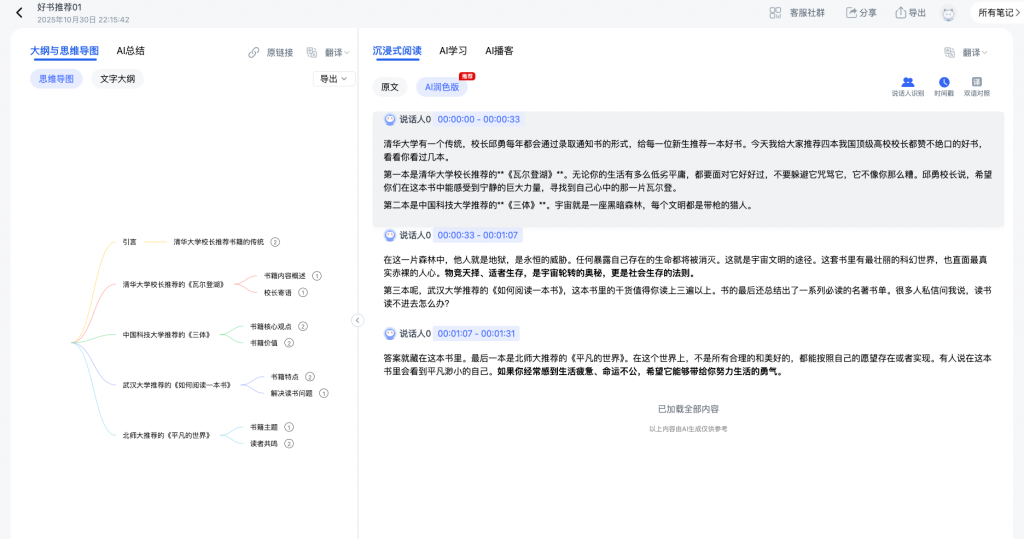Expand count badge next to 书籍主题
1024x539 pixels.
[x=289, y=427]
